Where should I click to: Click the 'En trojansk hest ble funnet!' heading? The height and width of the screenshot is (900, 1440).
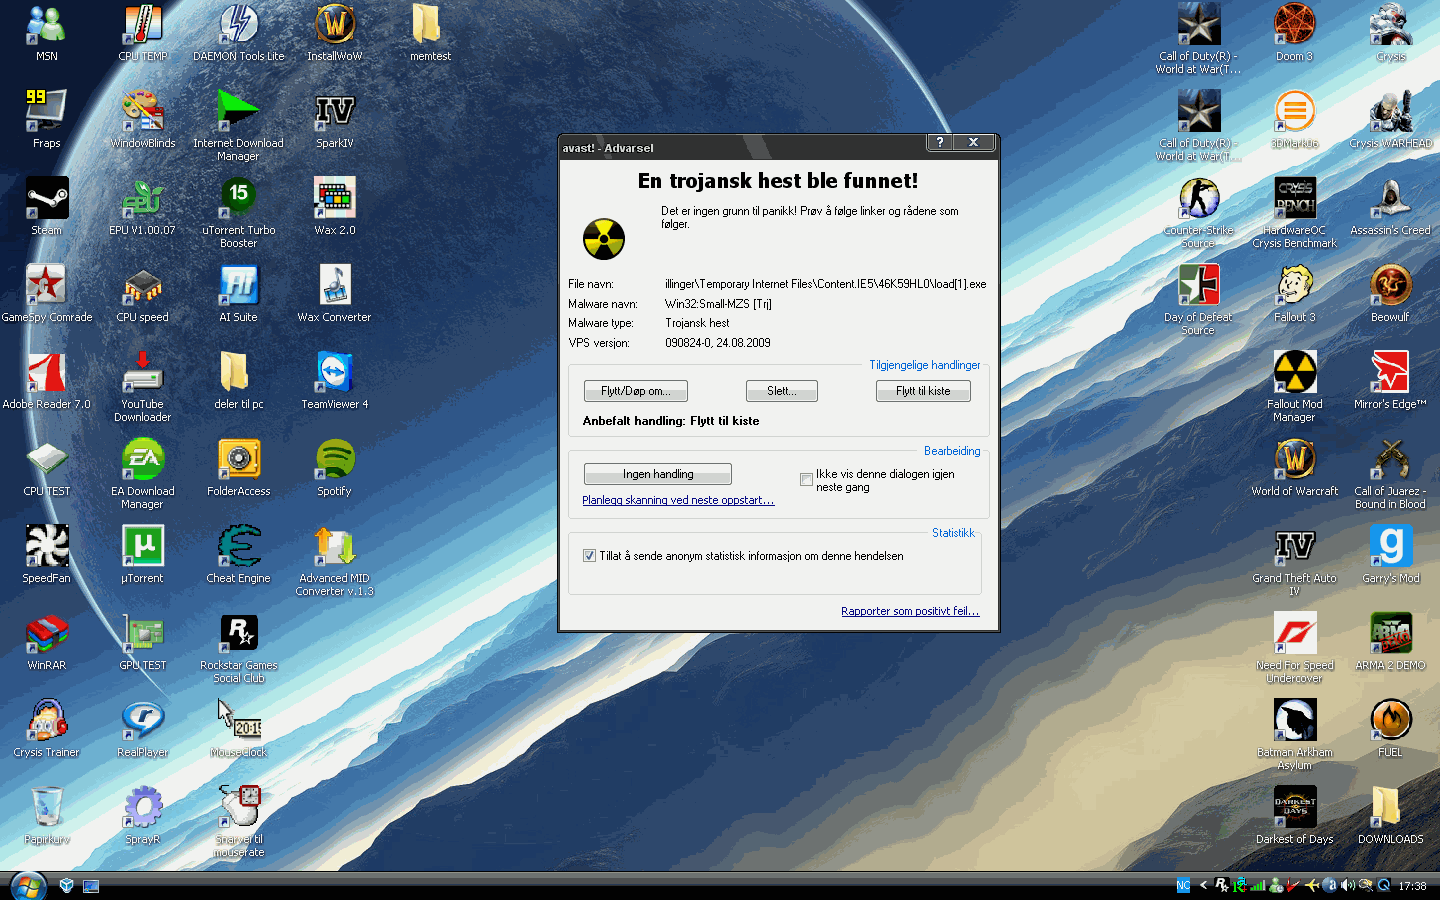(x=778, y=181)
